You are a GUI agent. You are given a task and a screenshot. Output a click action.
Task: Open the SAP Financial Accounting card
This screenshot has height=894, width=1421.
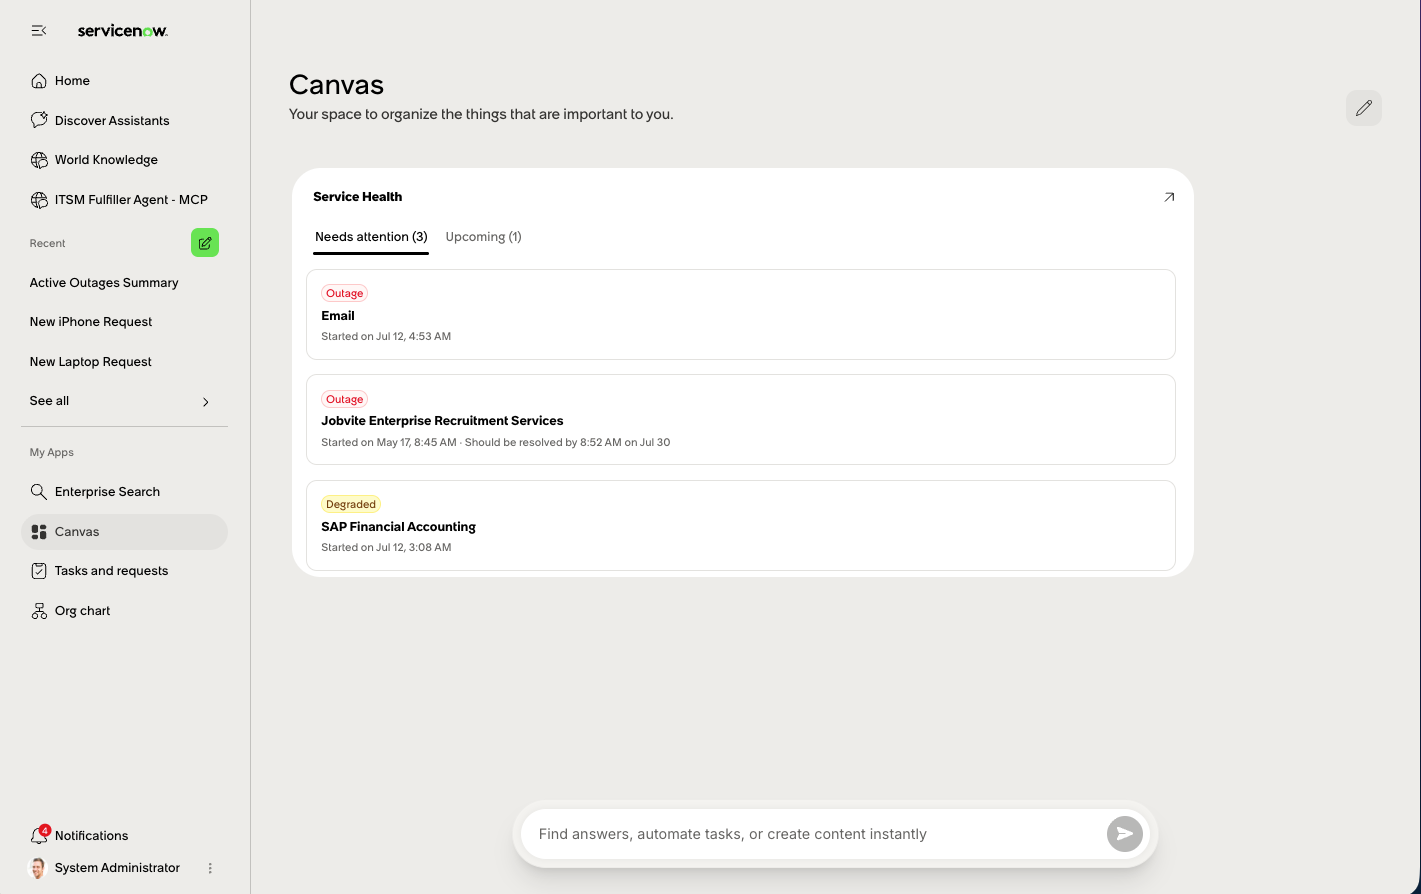tap(741, 526)
